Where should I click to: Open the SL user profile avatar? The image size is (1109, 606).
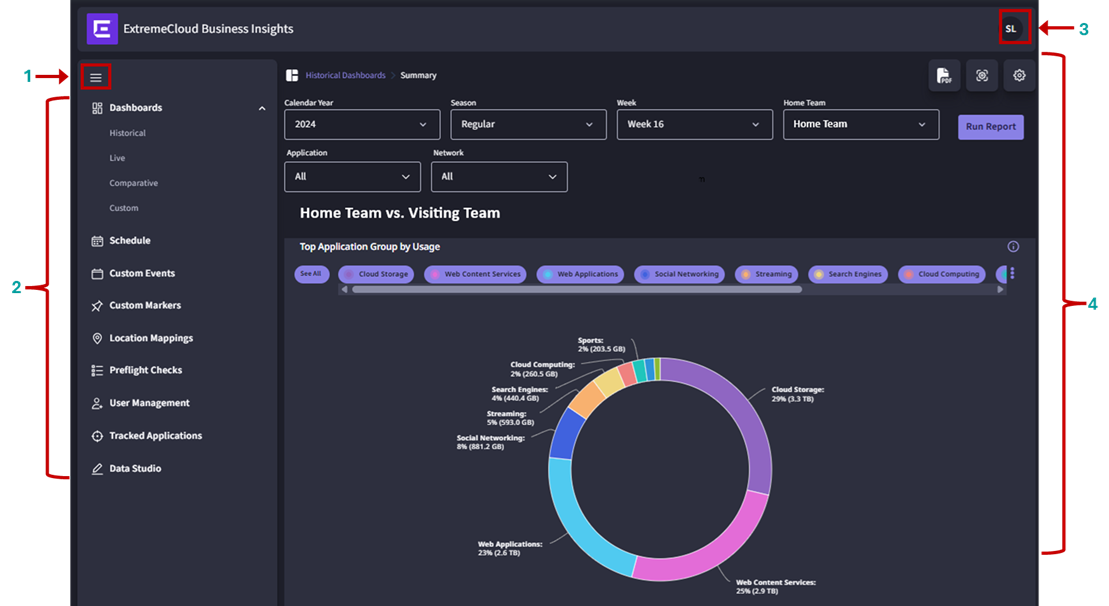[1011, 29]
